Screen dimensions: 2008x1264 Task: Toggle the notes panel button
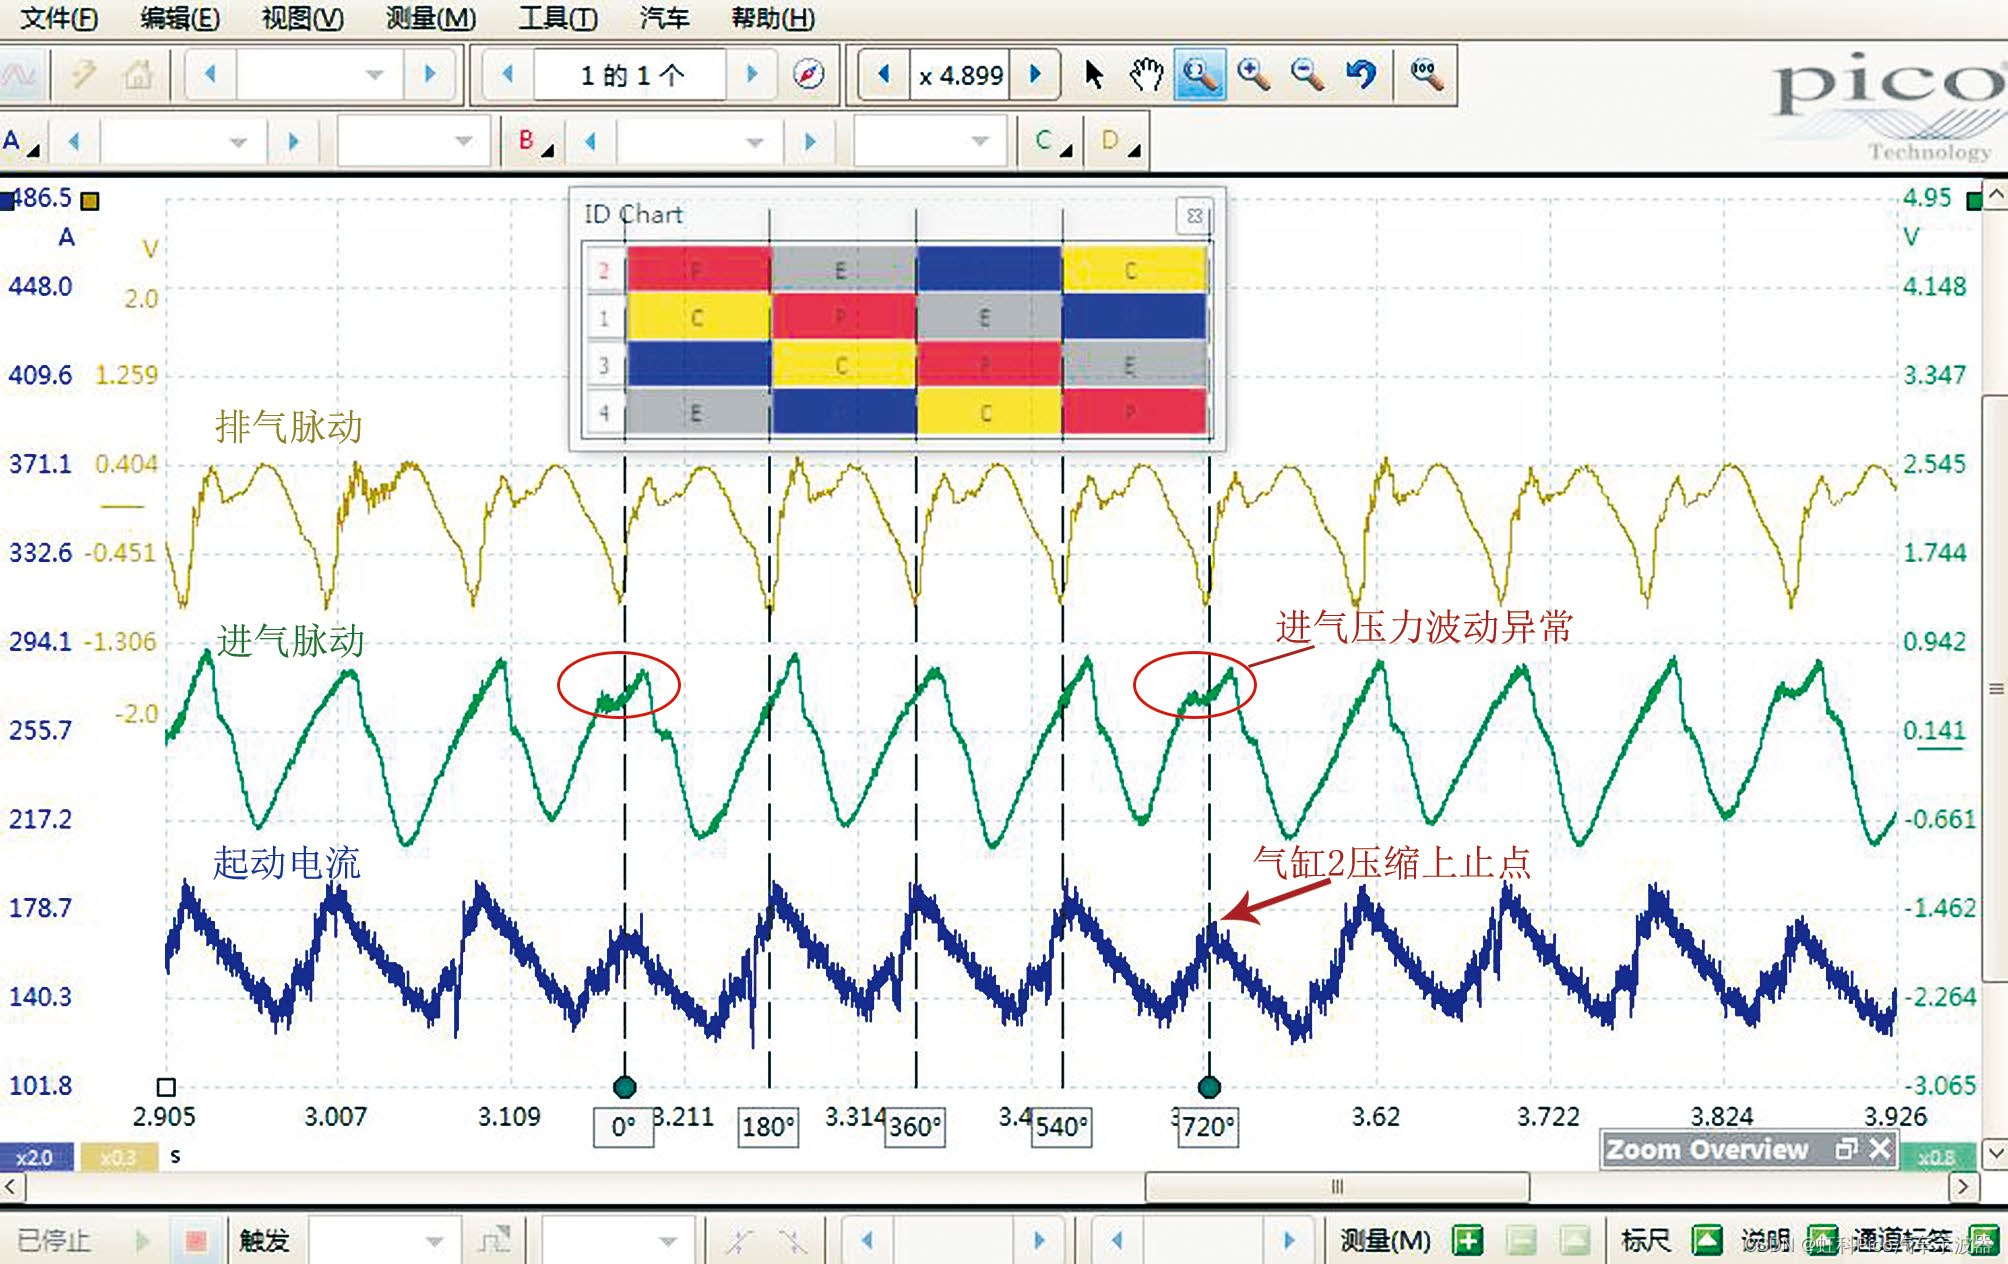click(x=1822, y=1241)
